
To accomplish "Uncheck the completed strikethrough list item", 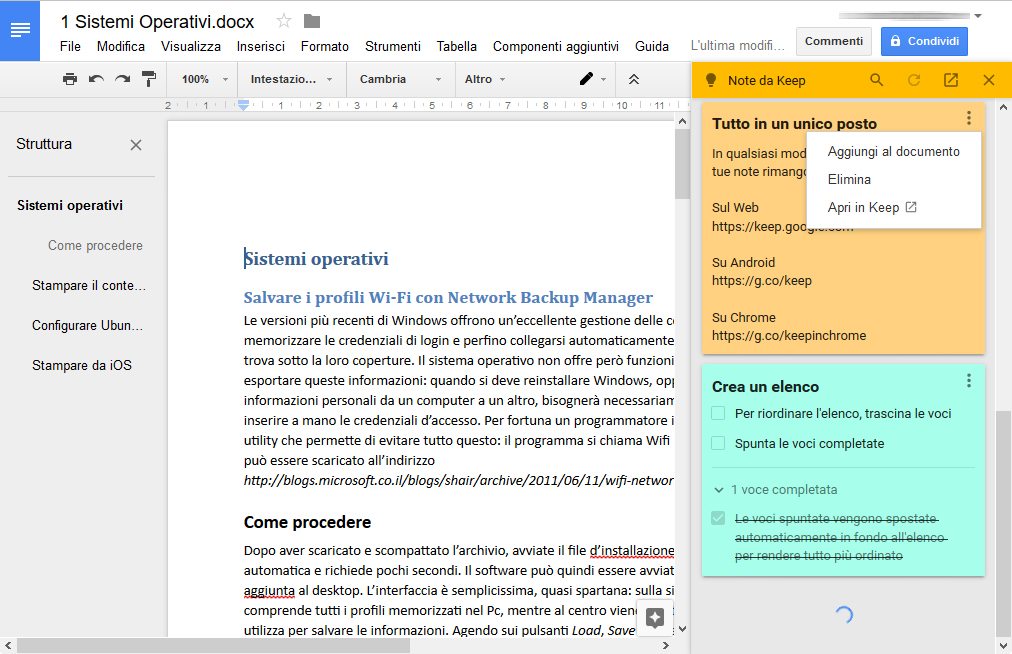I will pyautogui.click(x=718, y=518).
